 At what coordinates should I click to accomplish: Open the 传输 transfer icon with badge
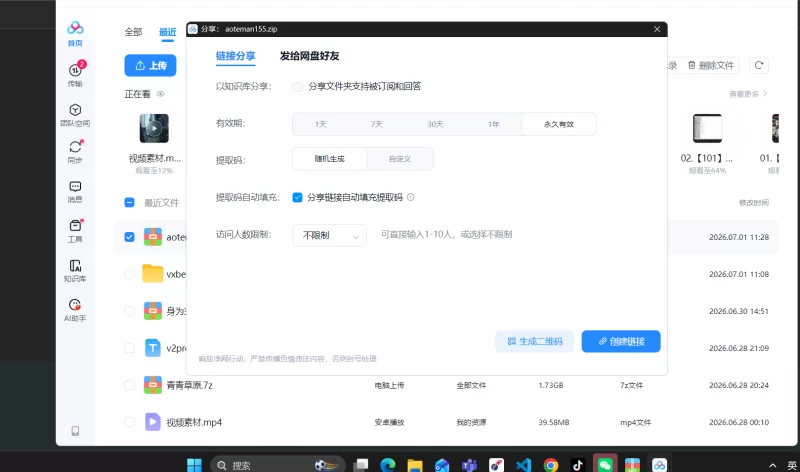coord(76,74)
